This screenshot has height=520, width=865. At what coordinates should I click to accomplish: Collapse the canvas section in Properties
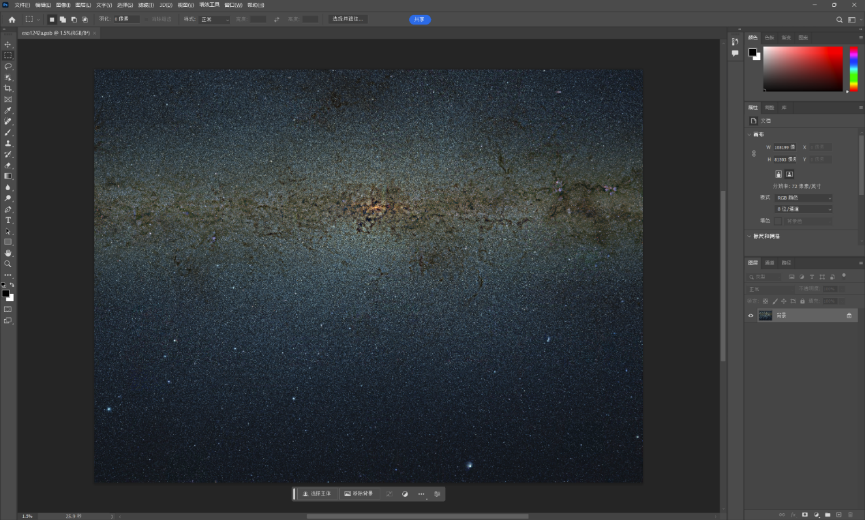point(749,135)
